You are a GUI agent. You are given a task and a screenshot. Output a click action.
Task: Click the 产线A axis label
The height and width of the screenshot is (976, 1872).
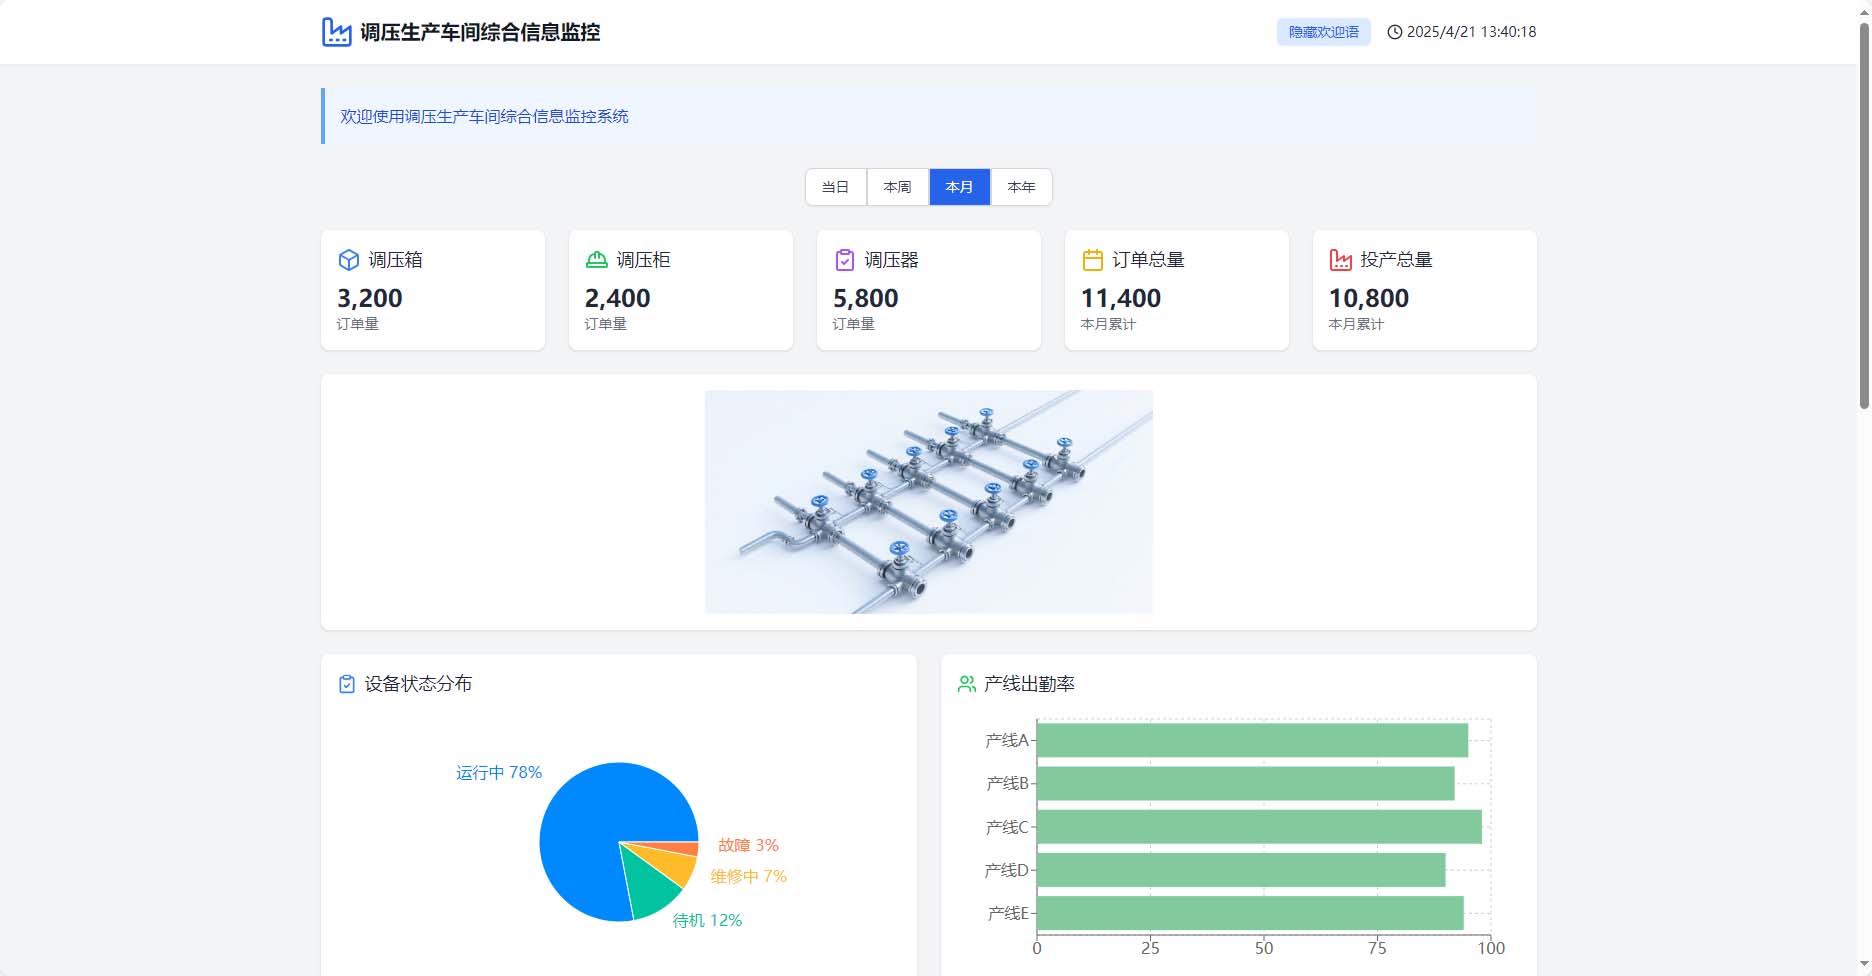[1007, 740]
